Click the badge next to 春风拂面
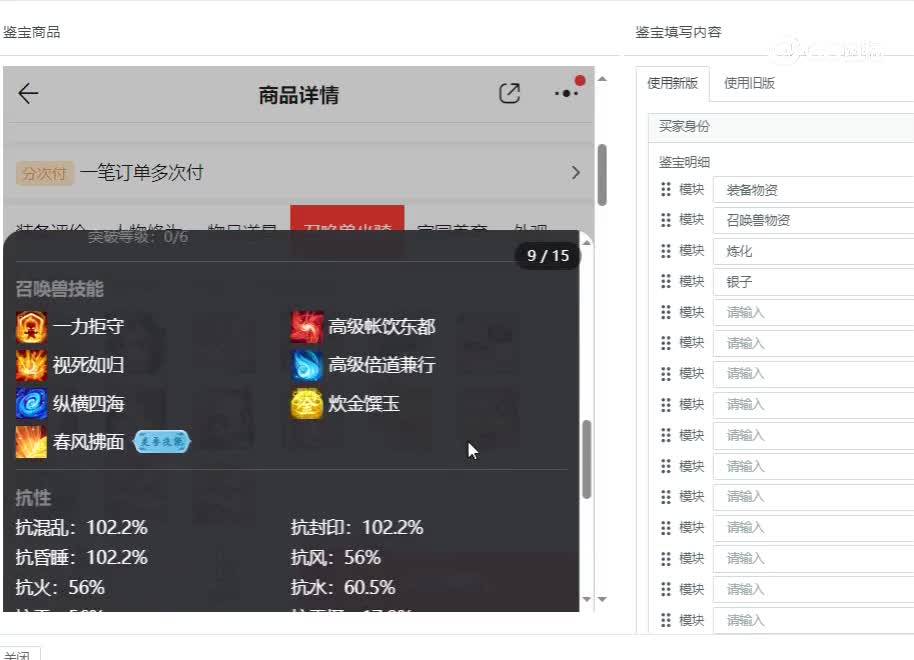The height and width of the screenshot is (660, 914). coord(162,441)
